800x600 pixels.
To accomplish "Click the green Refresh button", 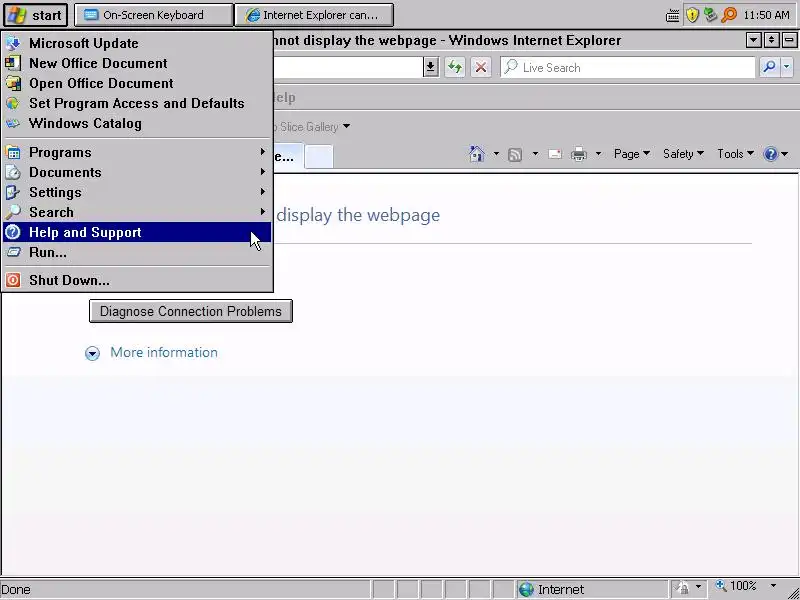I will pos(455,67).
